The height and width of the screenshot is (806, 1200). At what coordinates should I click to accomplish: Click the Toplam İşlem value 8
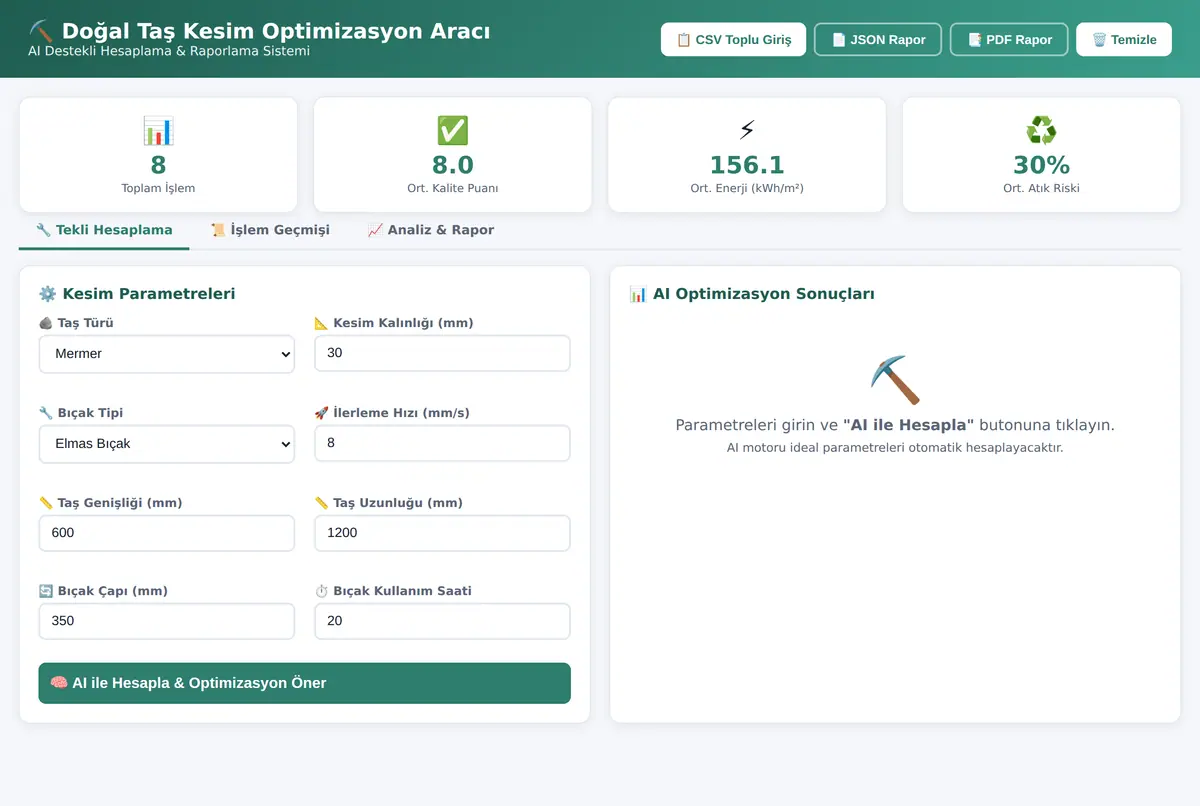point(158,165)
